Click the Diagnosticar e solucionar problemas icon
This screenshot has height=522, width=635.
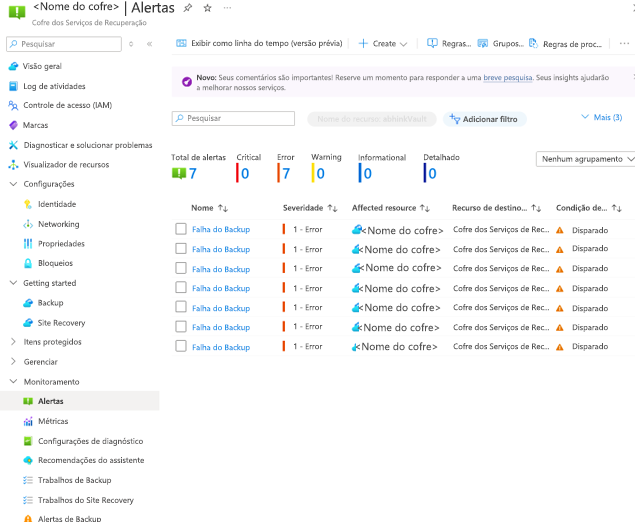coord(13,145)
